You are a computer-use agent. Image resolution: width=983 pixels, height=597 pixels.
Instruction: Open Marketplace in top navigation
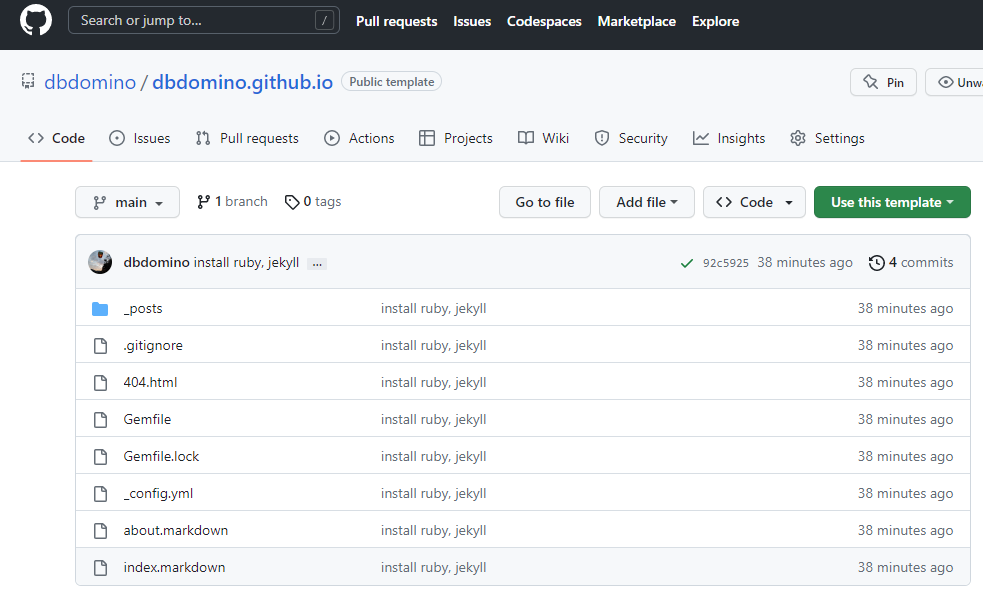tap(637, 21)
